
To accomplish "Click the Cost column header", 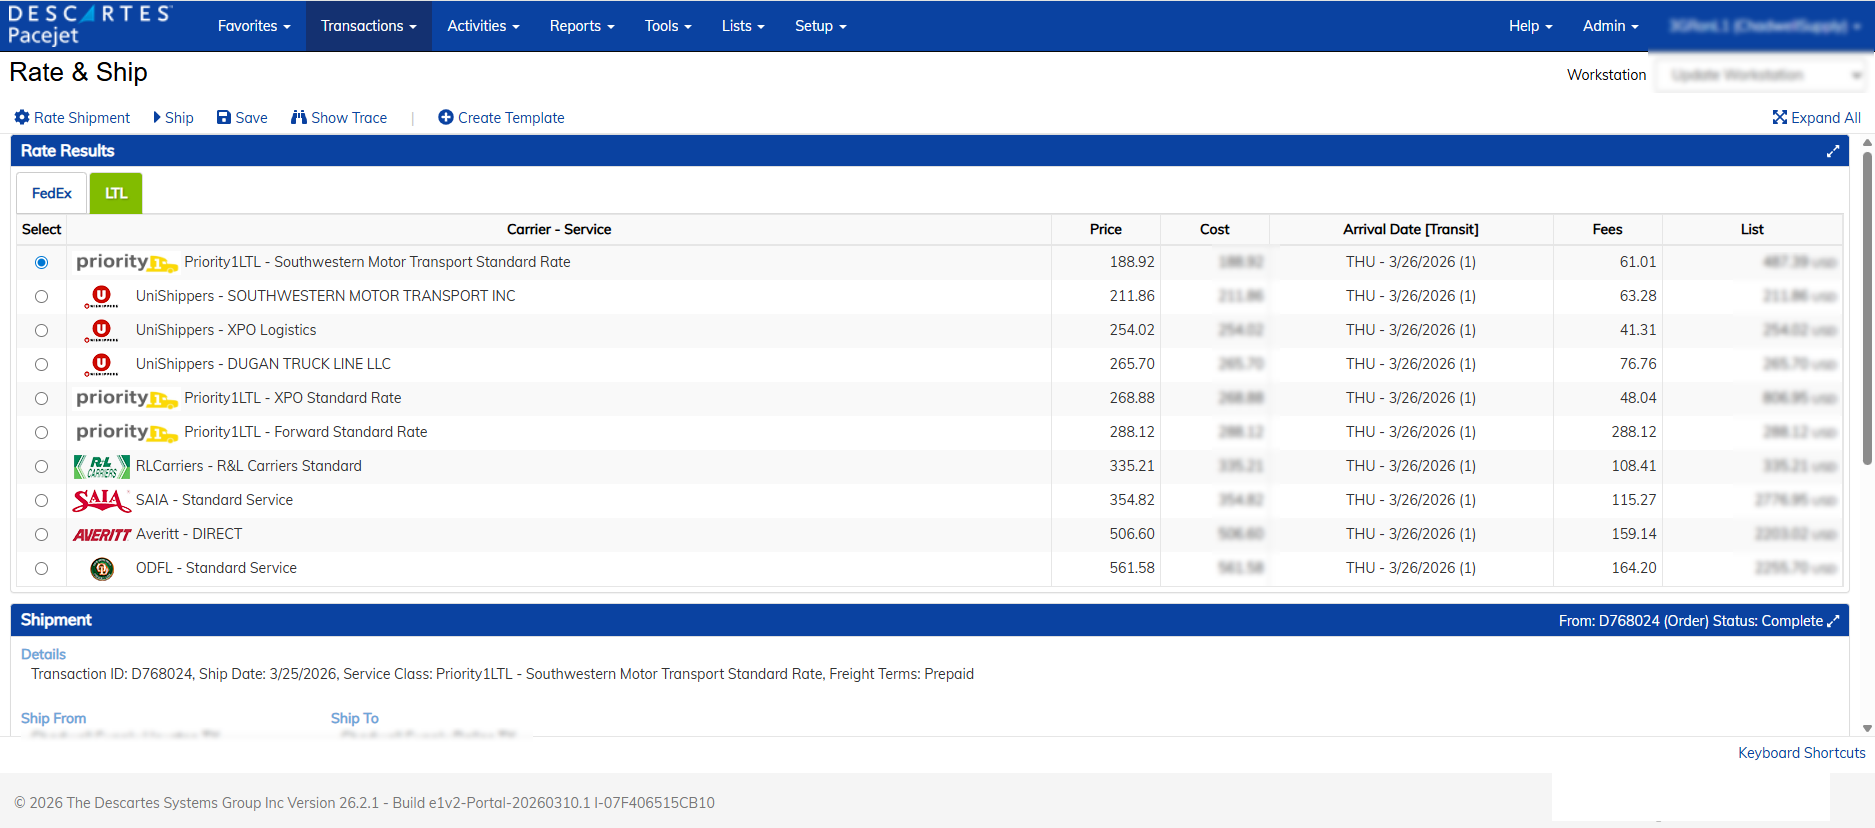I will pyautogui.click(x=1215, y=229).
